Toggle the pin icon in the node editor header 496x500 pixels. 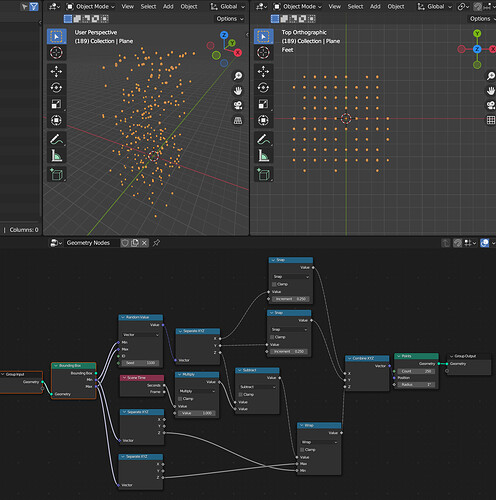click(156, 243)
